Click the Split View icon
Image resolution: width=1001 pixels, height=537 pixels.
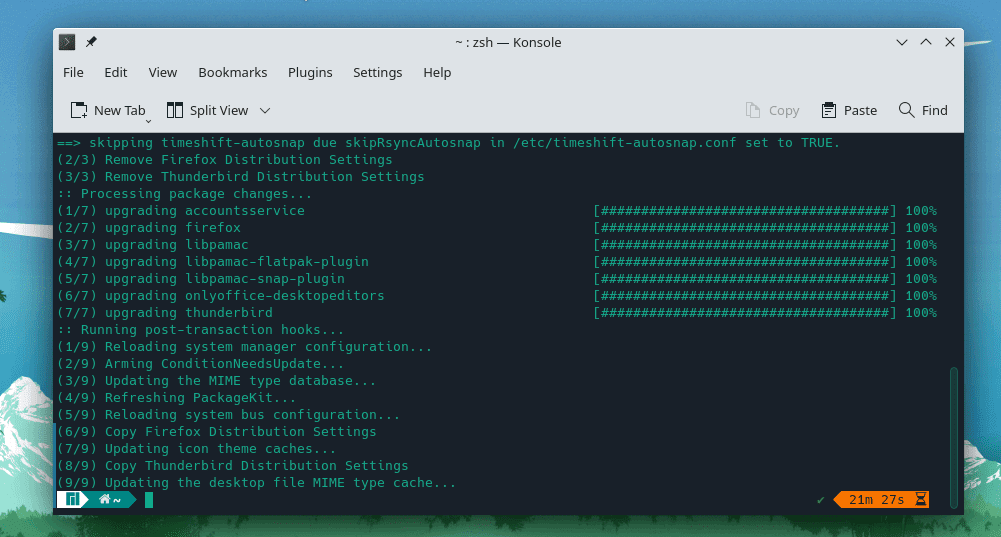click(174, 110)
